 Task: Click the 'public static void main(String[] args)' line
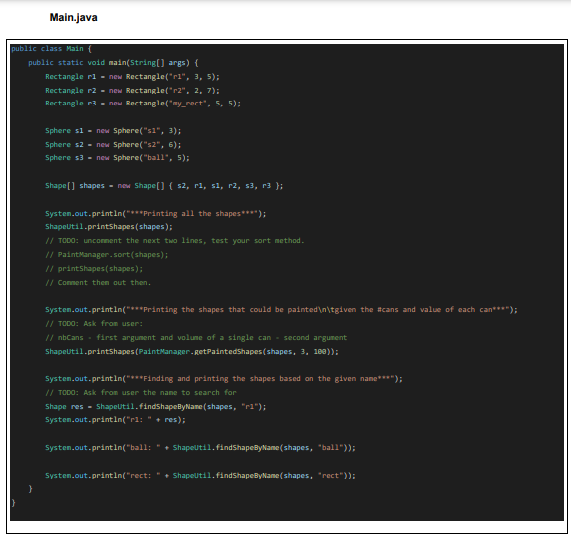(x=113, y=63)
